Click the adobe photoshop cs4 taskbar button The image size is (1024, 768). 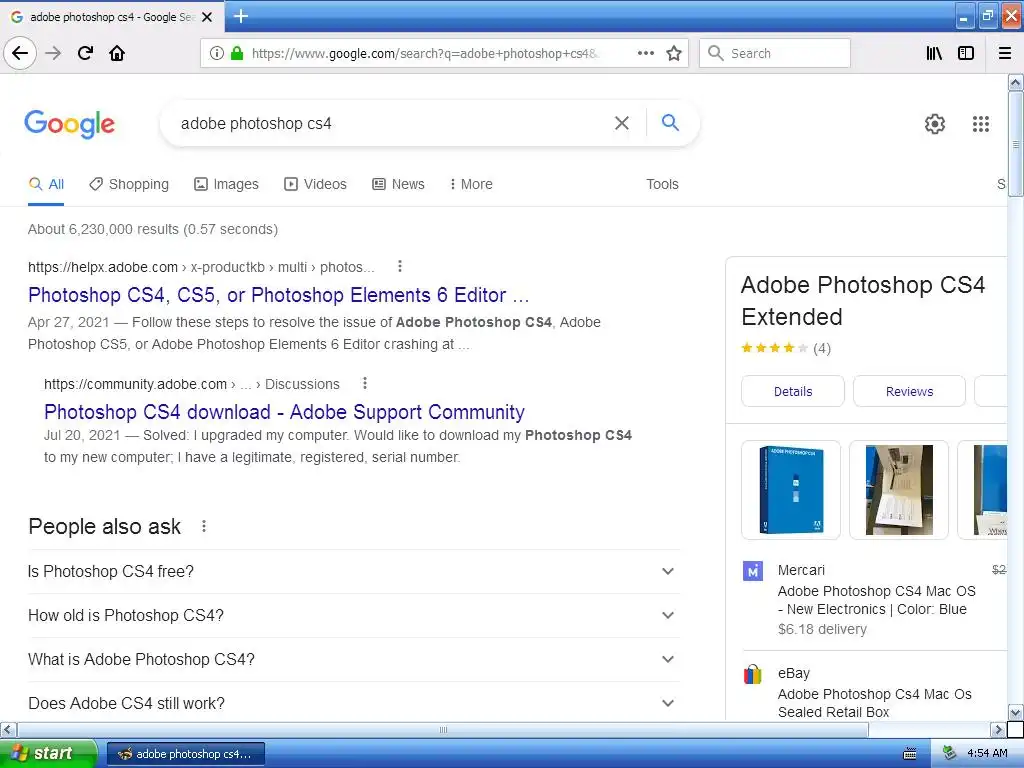click(x=185, y=754)
